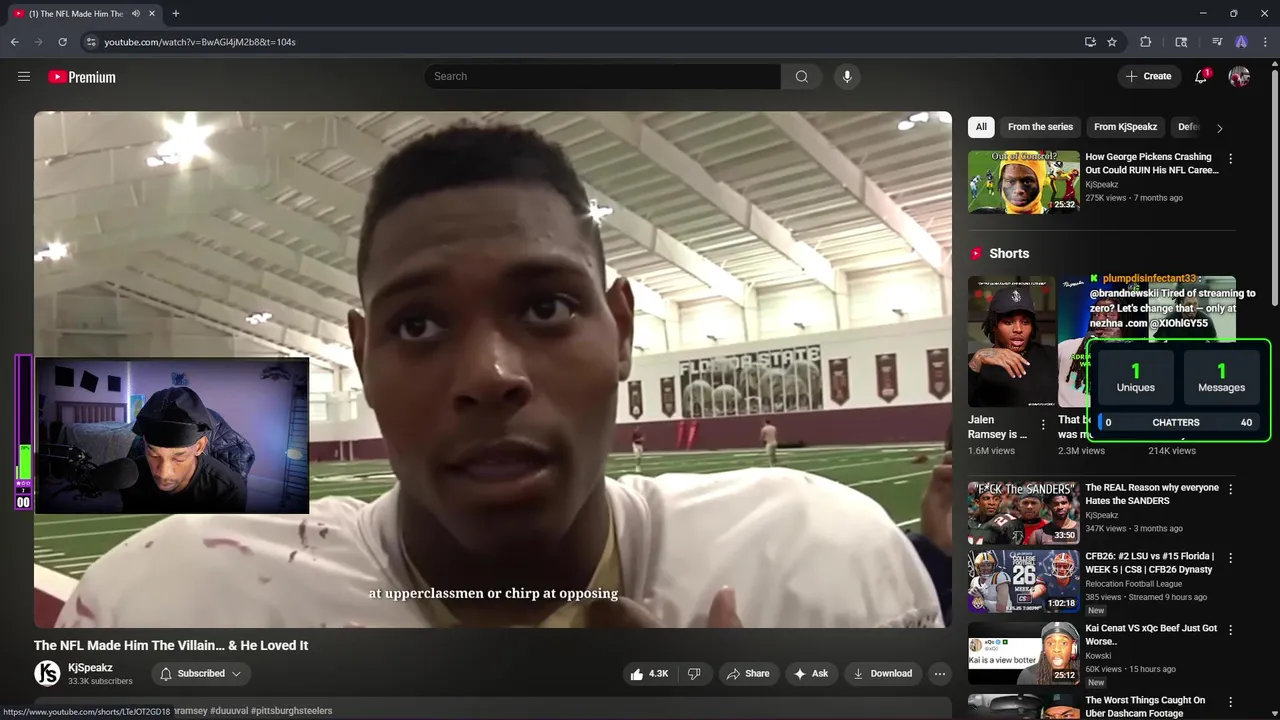Open options for Kai Cenat VS xQc video

tap(1230, 630)
